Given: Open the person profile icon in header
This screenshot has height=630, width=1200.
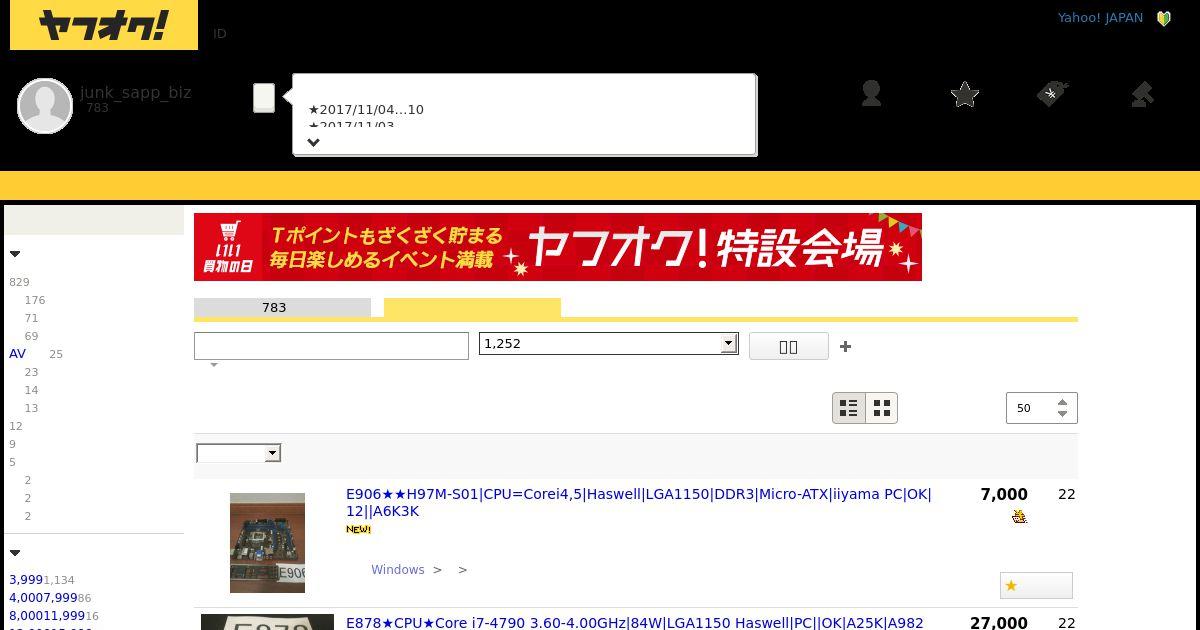Looking at the screenshot, I should (871, 94).
